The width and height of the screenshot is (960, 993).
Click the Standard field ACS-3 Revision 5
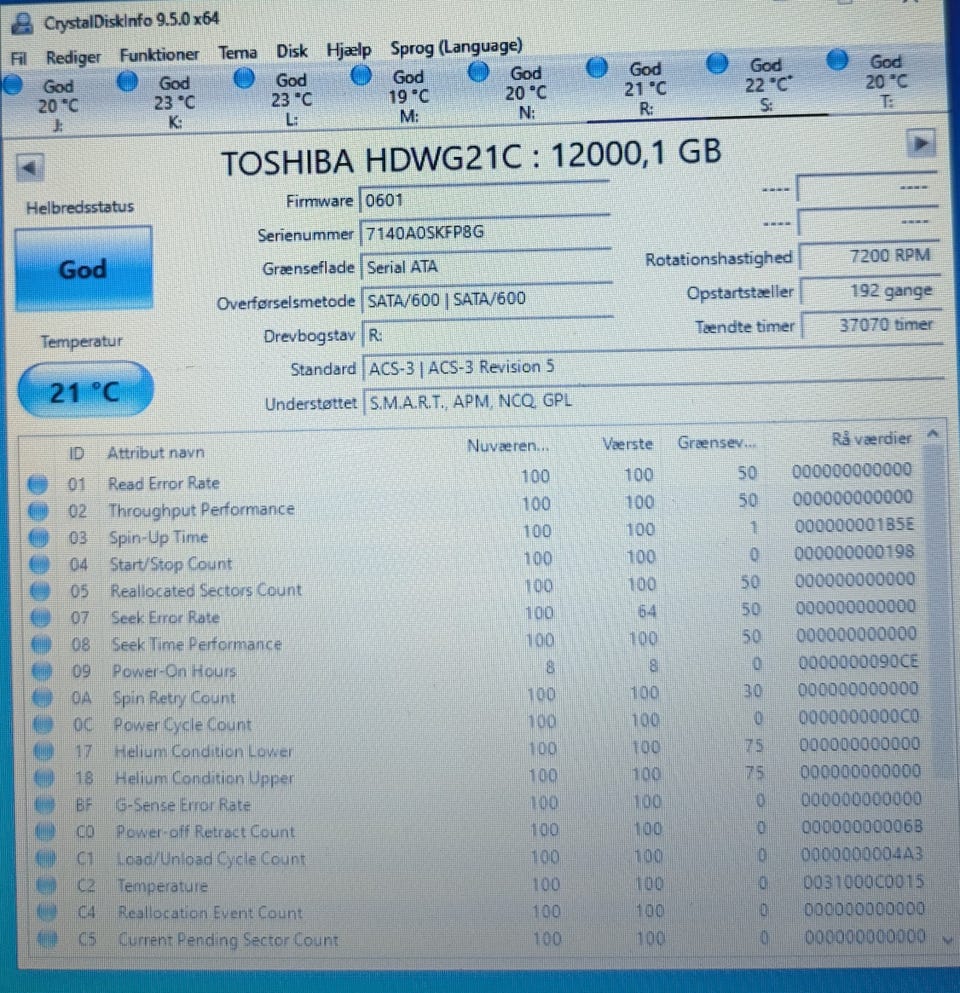(652, 364)
